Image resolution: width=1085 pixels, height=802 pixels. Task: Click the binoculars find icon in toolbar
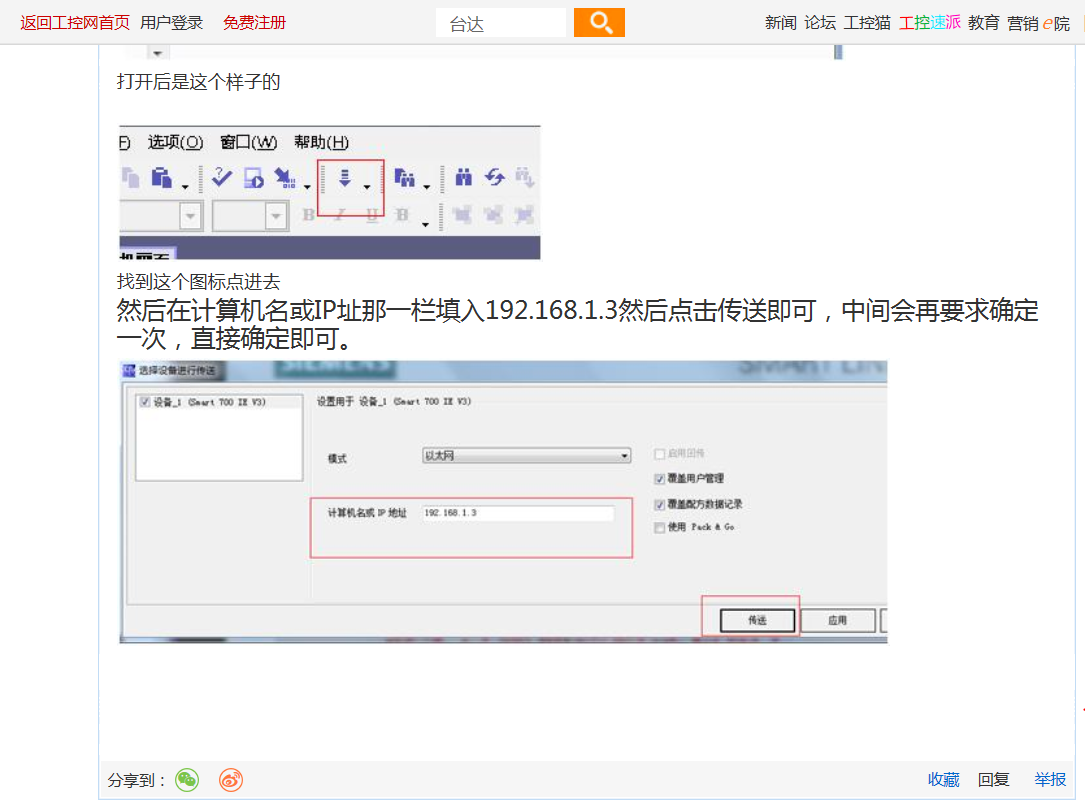click(463, 178)
